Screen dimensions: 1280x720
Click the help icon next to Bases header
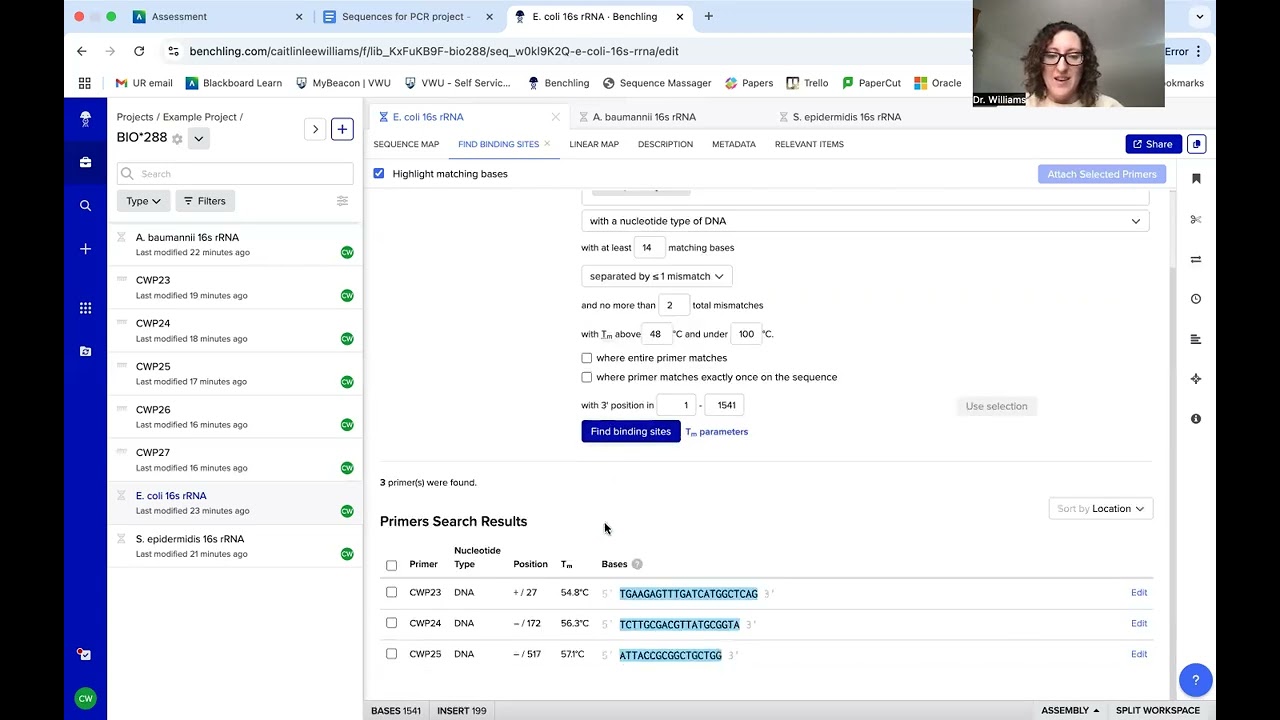pyautogui.click(x=637, y=564)
